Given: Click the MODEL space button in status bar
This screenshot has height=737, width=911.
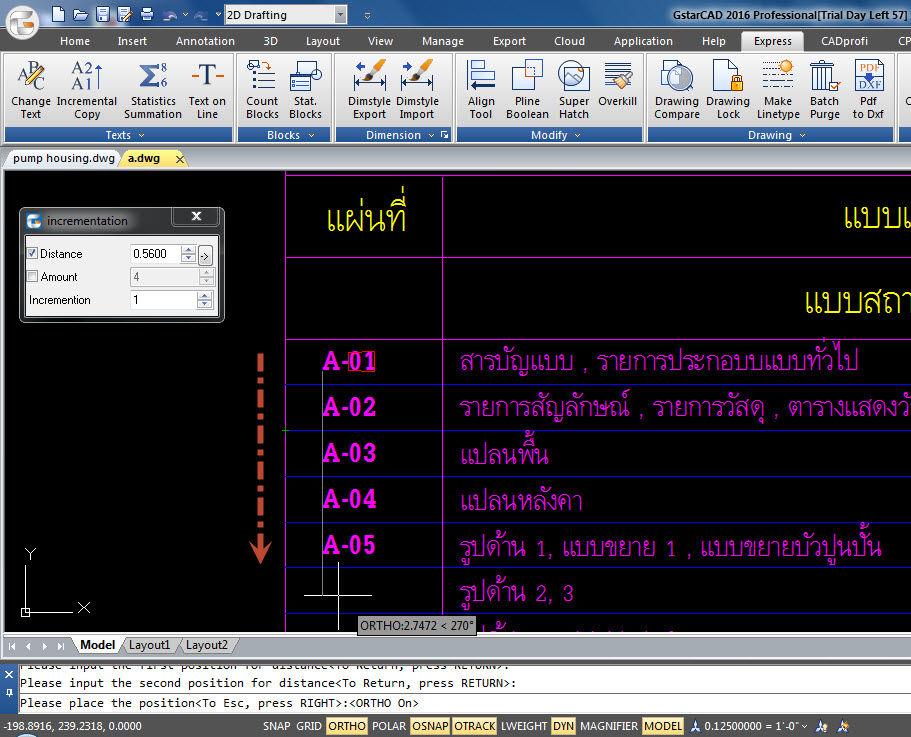Looking at the screenshot, I should [x=663, y=726].
